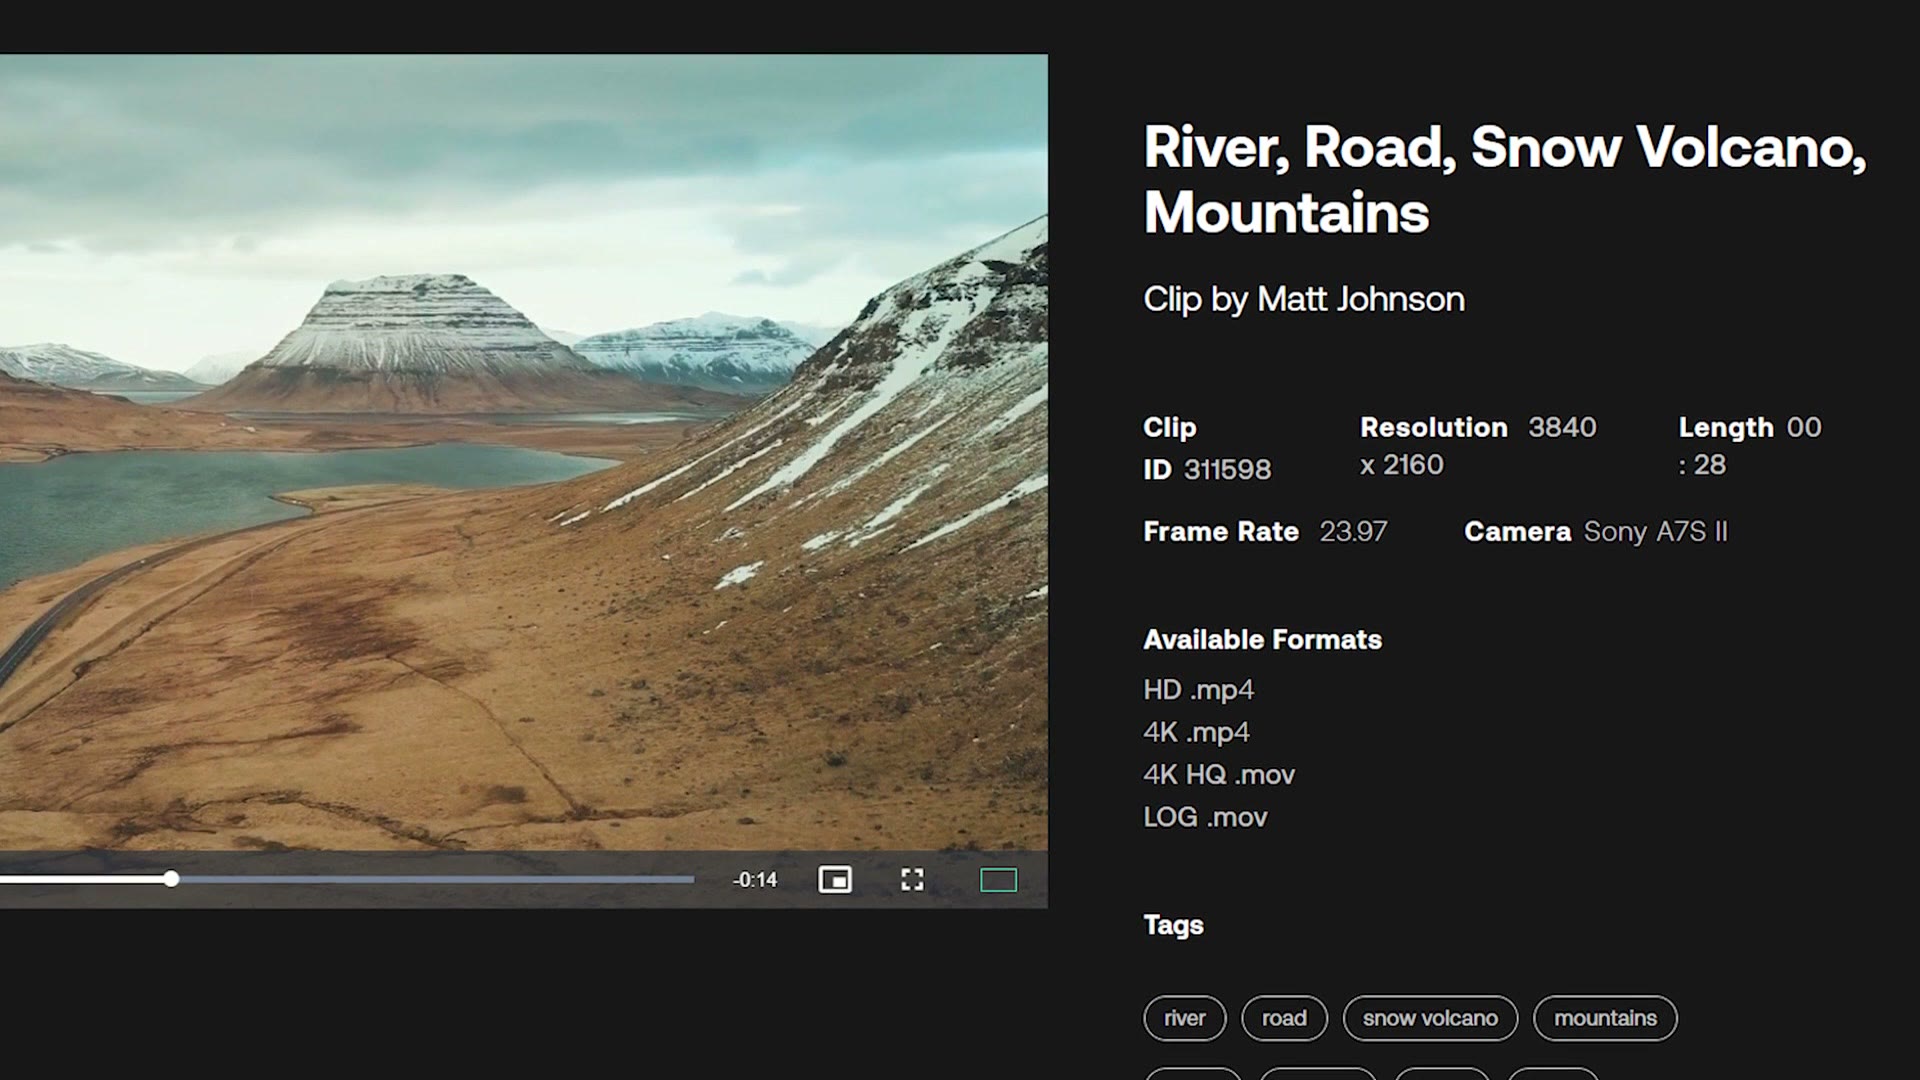Viewport: 1920px width, 1080px height.
Task: Click the camera value Sony A7S II
Action: tap(1655, 531)
